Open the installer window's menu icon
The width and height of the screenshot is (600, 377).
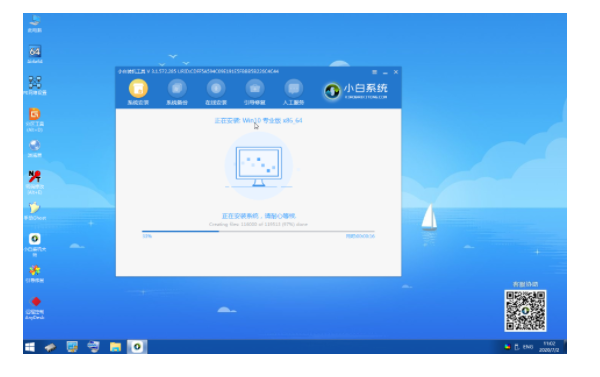375,72
